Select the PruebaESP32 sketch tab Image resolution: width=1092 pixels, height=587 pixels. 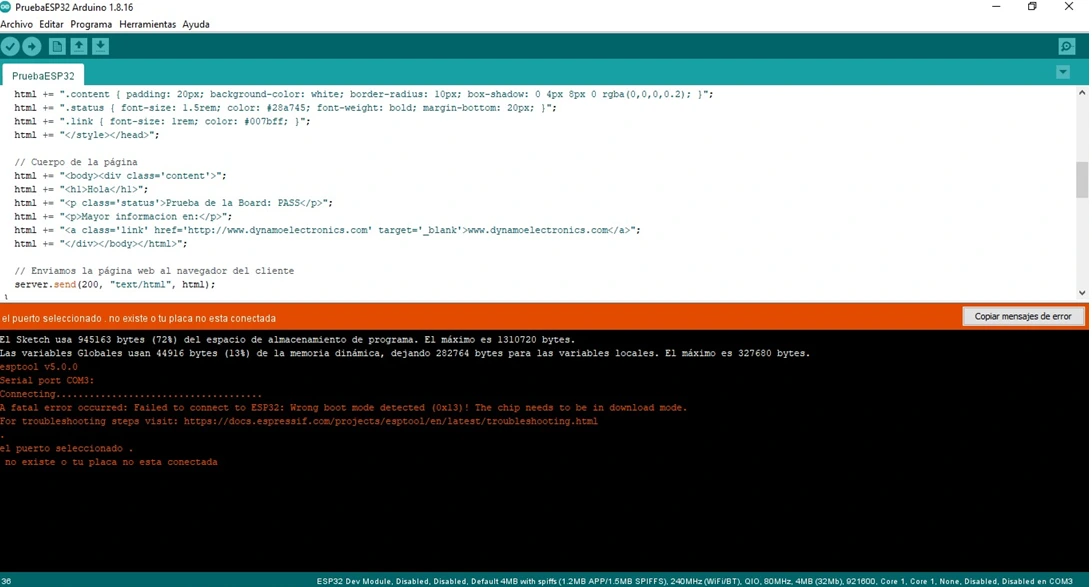point(43,75)
